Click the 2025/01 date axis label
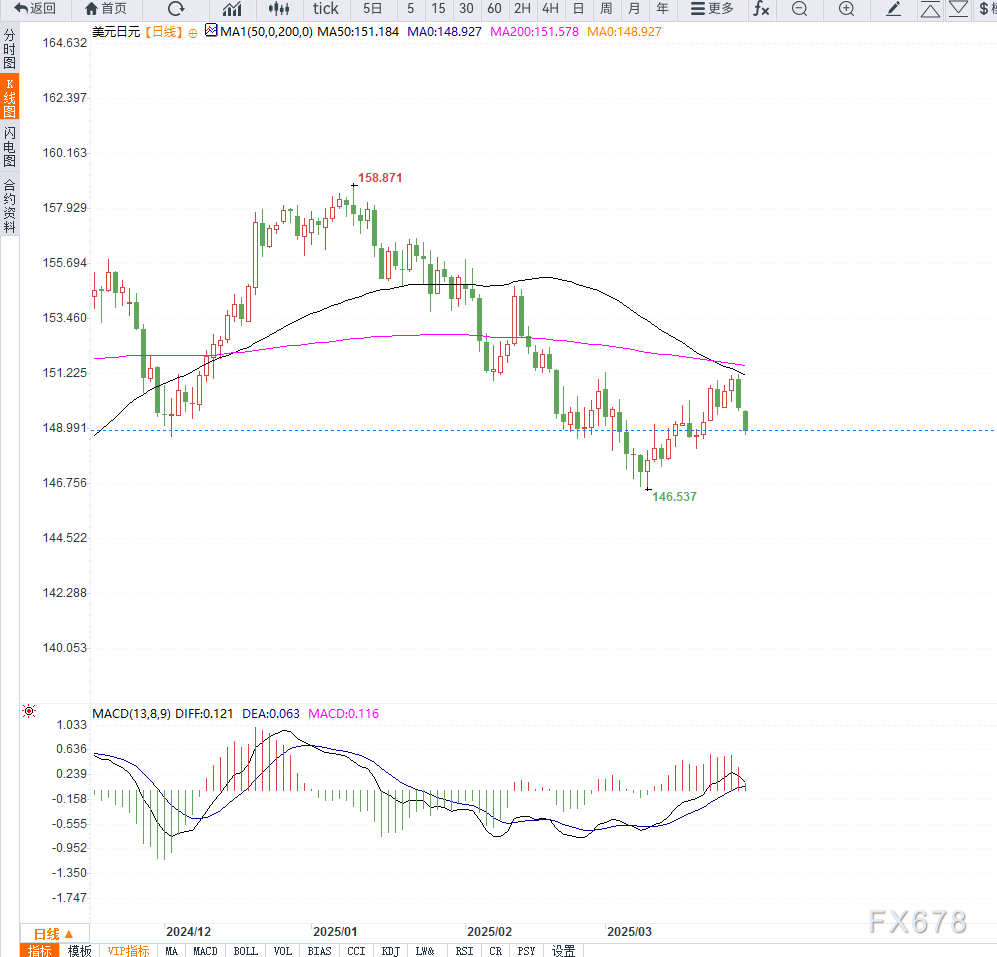The width and height of the screenshot is (997, 957). (335, 932)
